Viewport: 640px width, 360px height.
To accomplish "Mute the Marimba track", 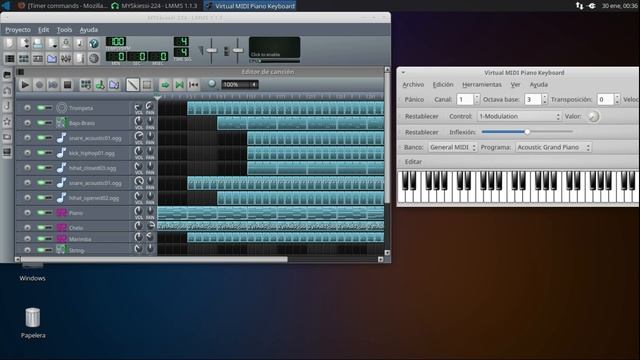I will (x=40, y=239).
